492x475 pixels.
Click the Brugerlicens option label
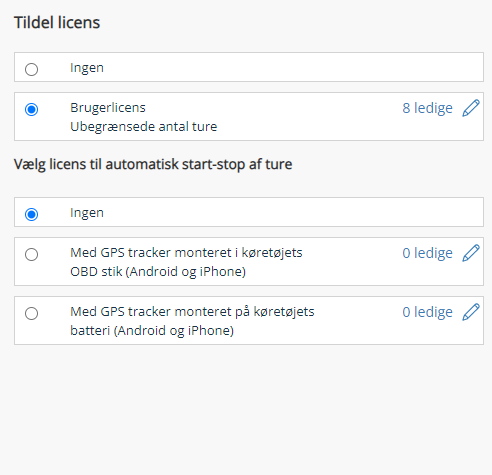tap(108, 108)
